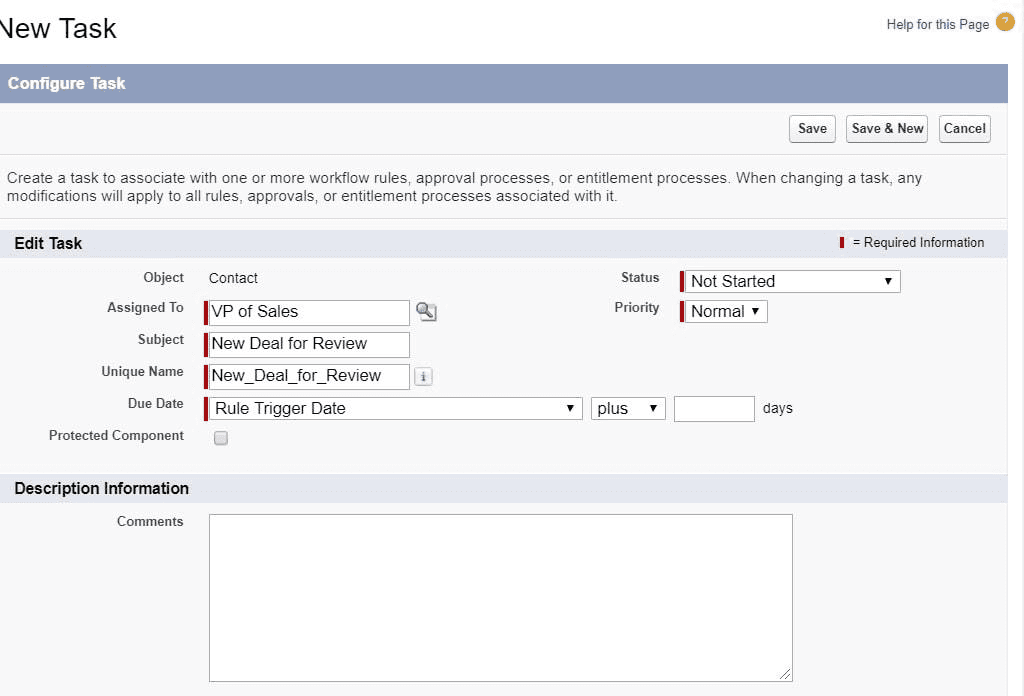Select the Description Information section header
This screenshot has width=1024, height=696.
point(101,488)
